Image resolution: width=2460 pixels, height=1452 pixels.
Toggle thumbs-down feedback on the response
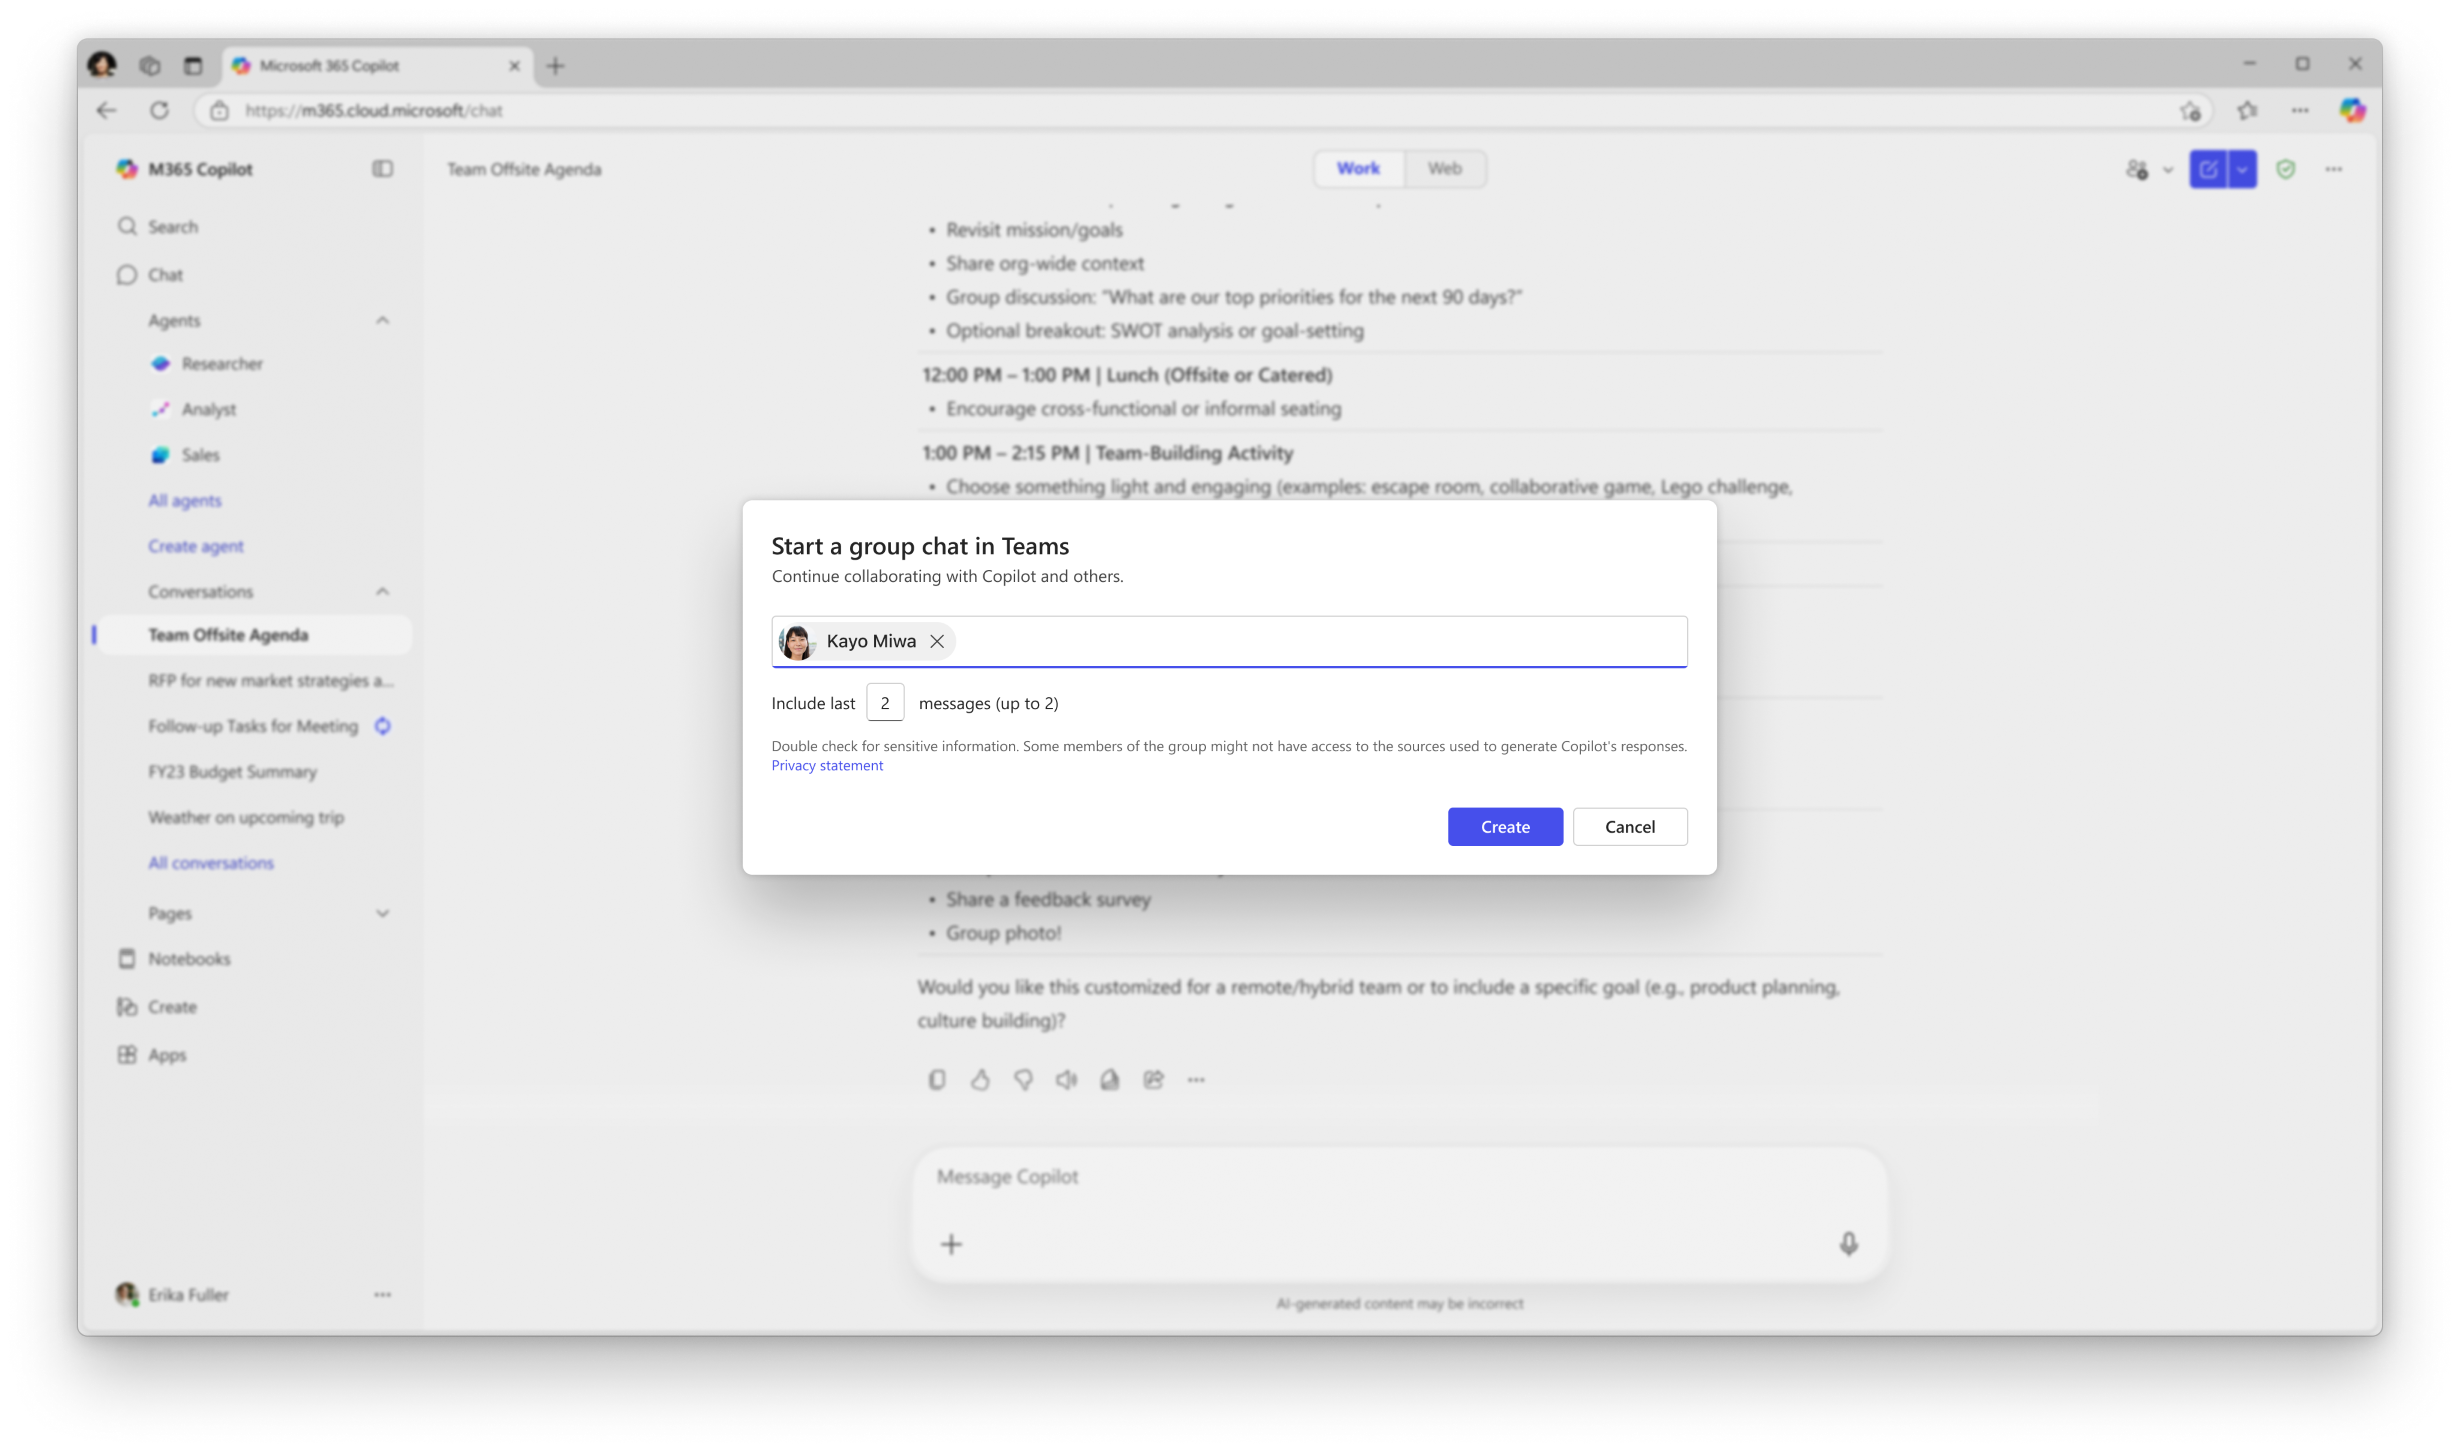tap(1023, 1080)
